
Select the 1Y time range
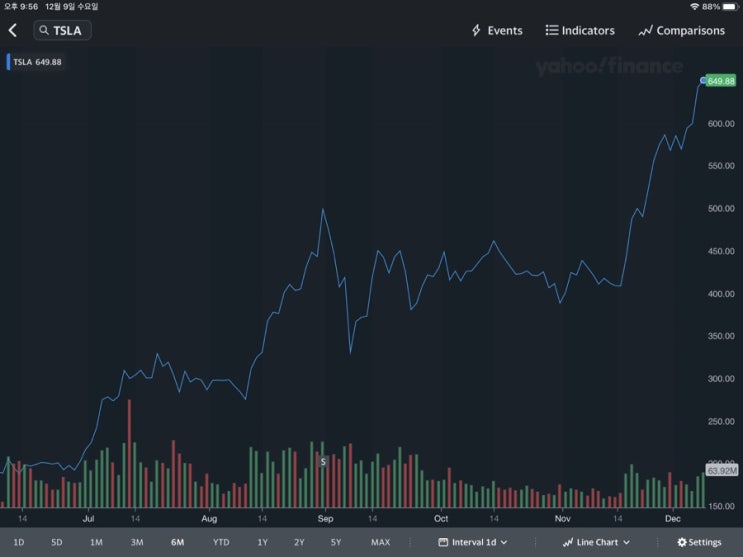coord(263,542)
